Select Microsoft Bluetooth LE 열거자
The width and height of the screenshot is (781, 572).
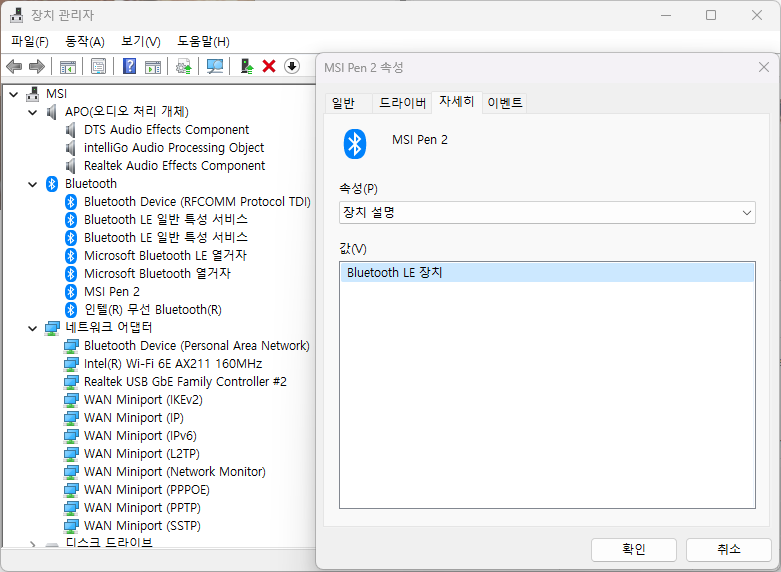pyautogui.click(x=165, y=256)
